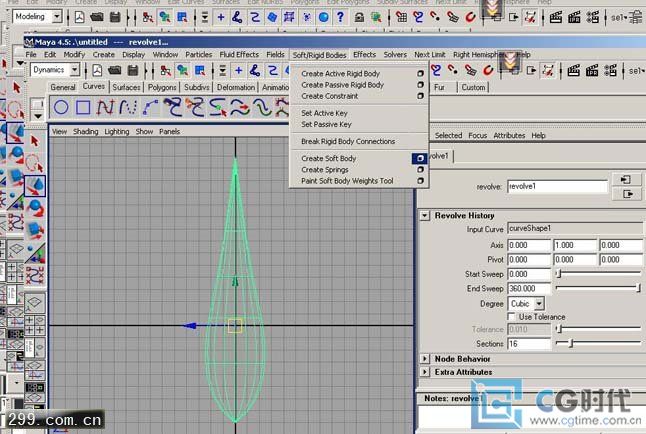Select the circle primitive icon on the Curves shelf

point(61,107)
